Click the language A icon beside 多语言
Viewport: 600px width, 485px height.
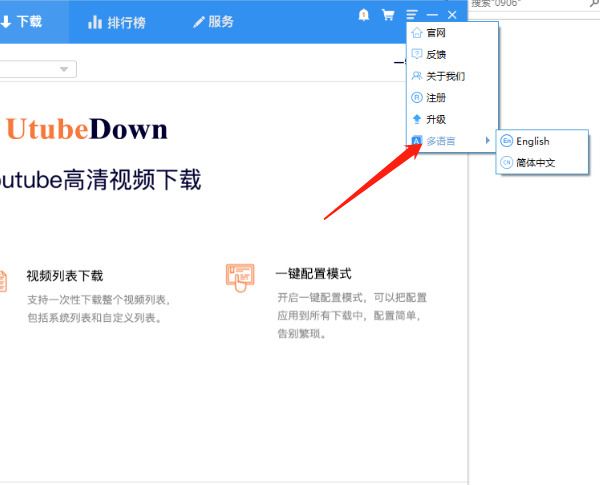[417, 141]
